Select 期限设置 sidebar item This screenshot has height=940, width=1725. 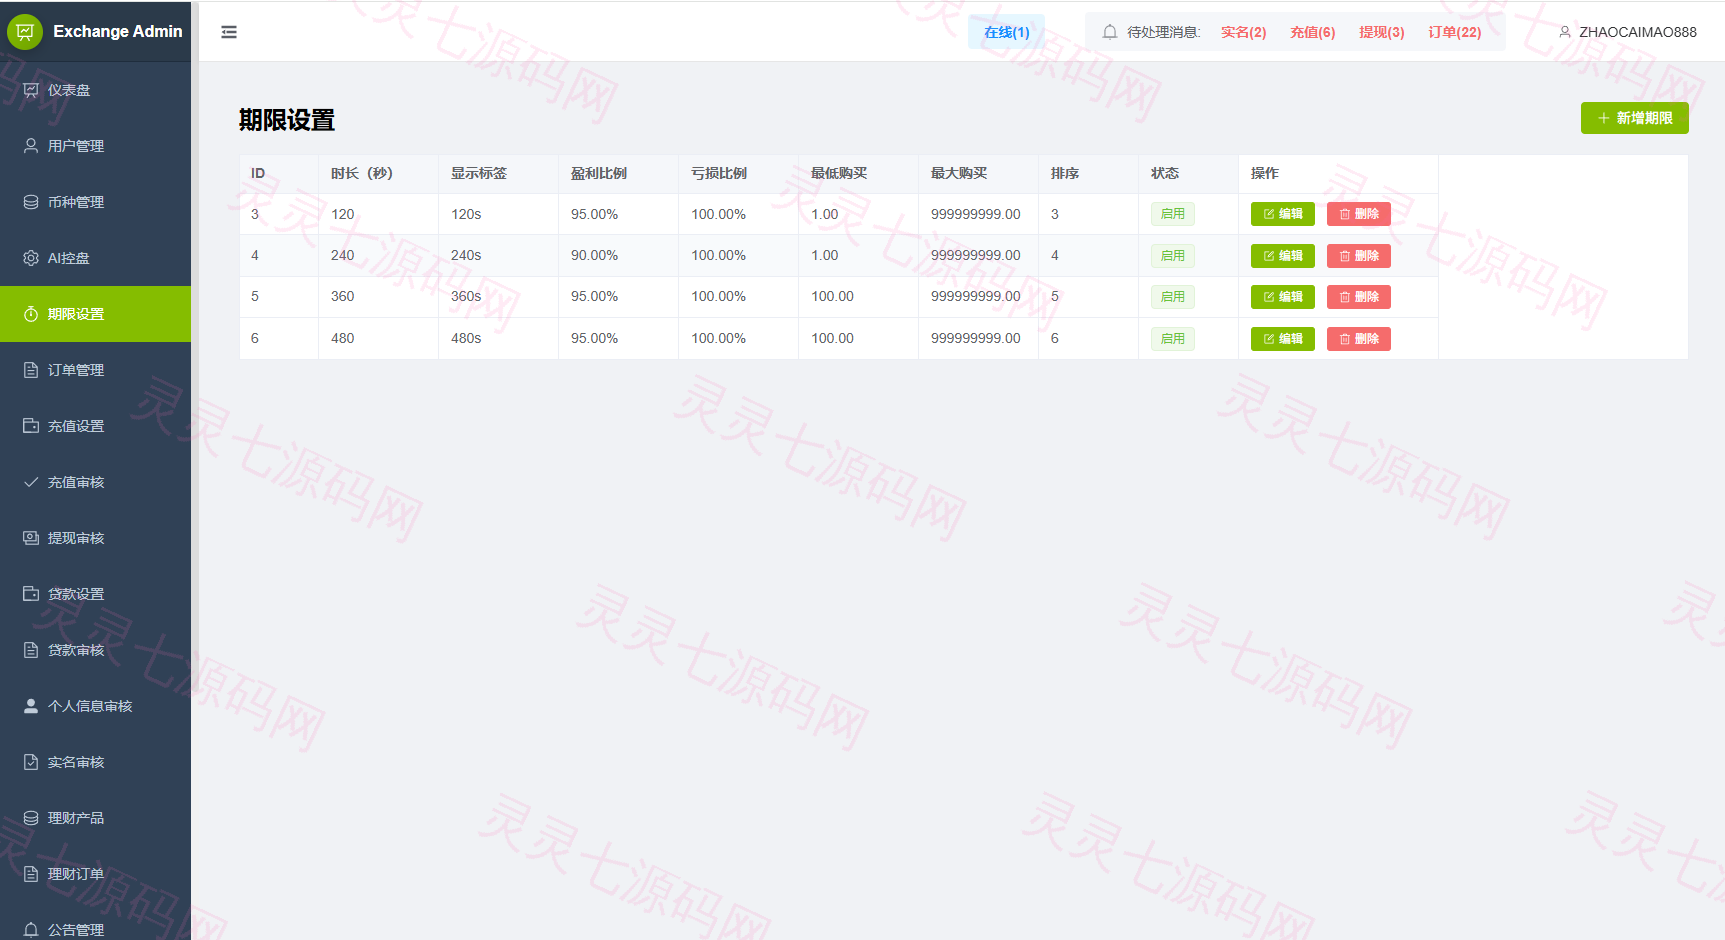(x=95, y=314)
